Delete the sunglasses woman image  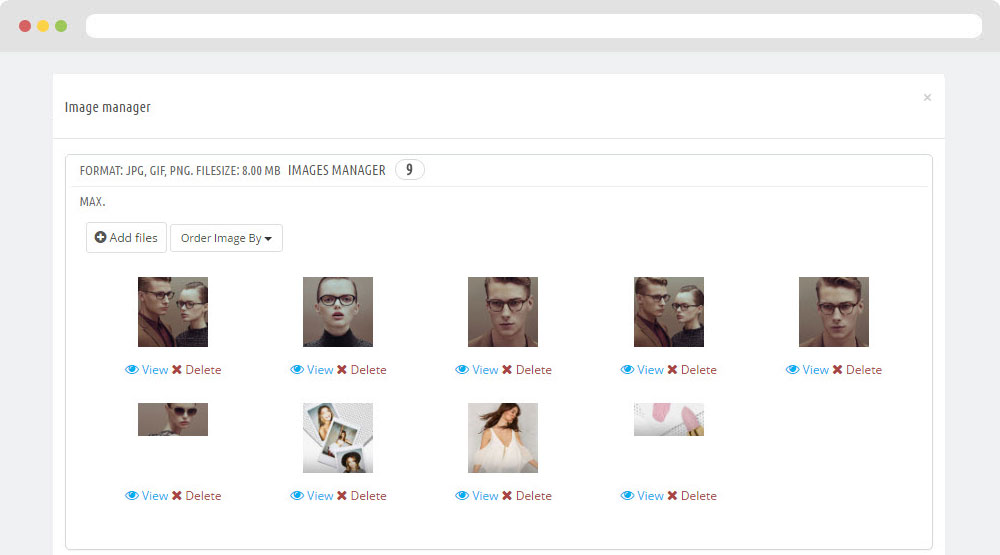(x=196, y=496)
